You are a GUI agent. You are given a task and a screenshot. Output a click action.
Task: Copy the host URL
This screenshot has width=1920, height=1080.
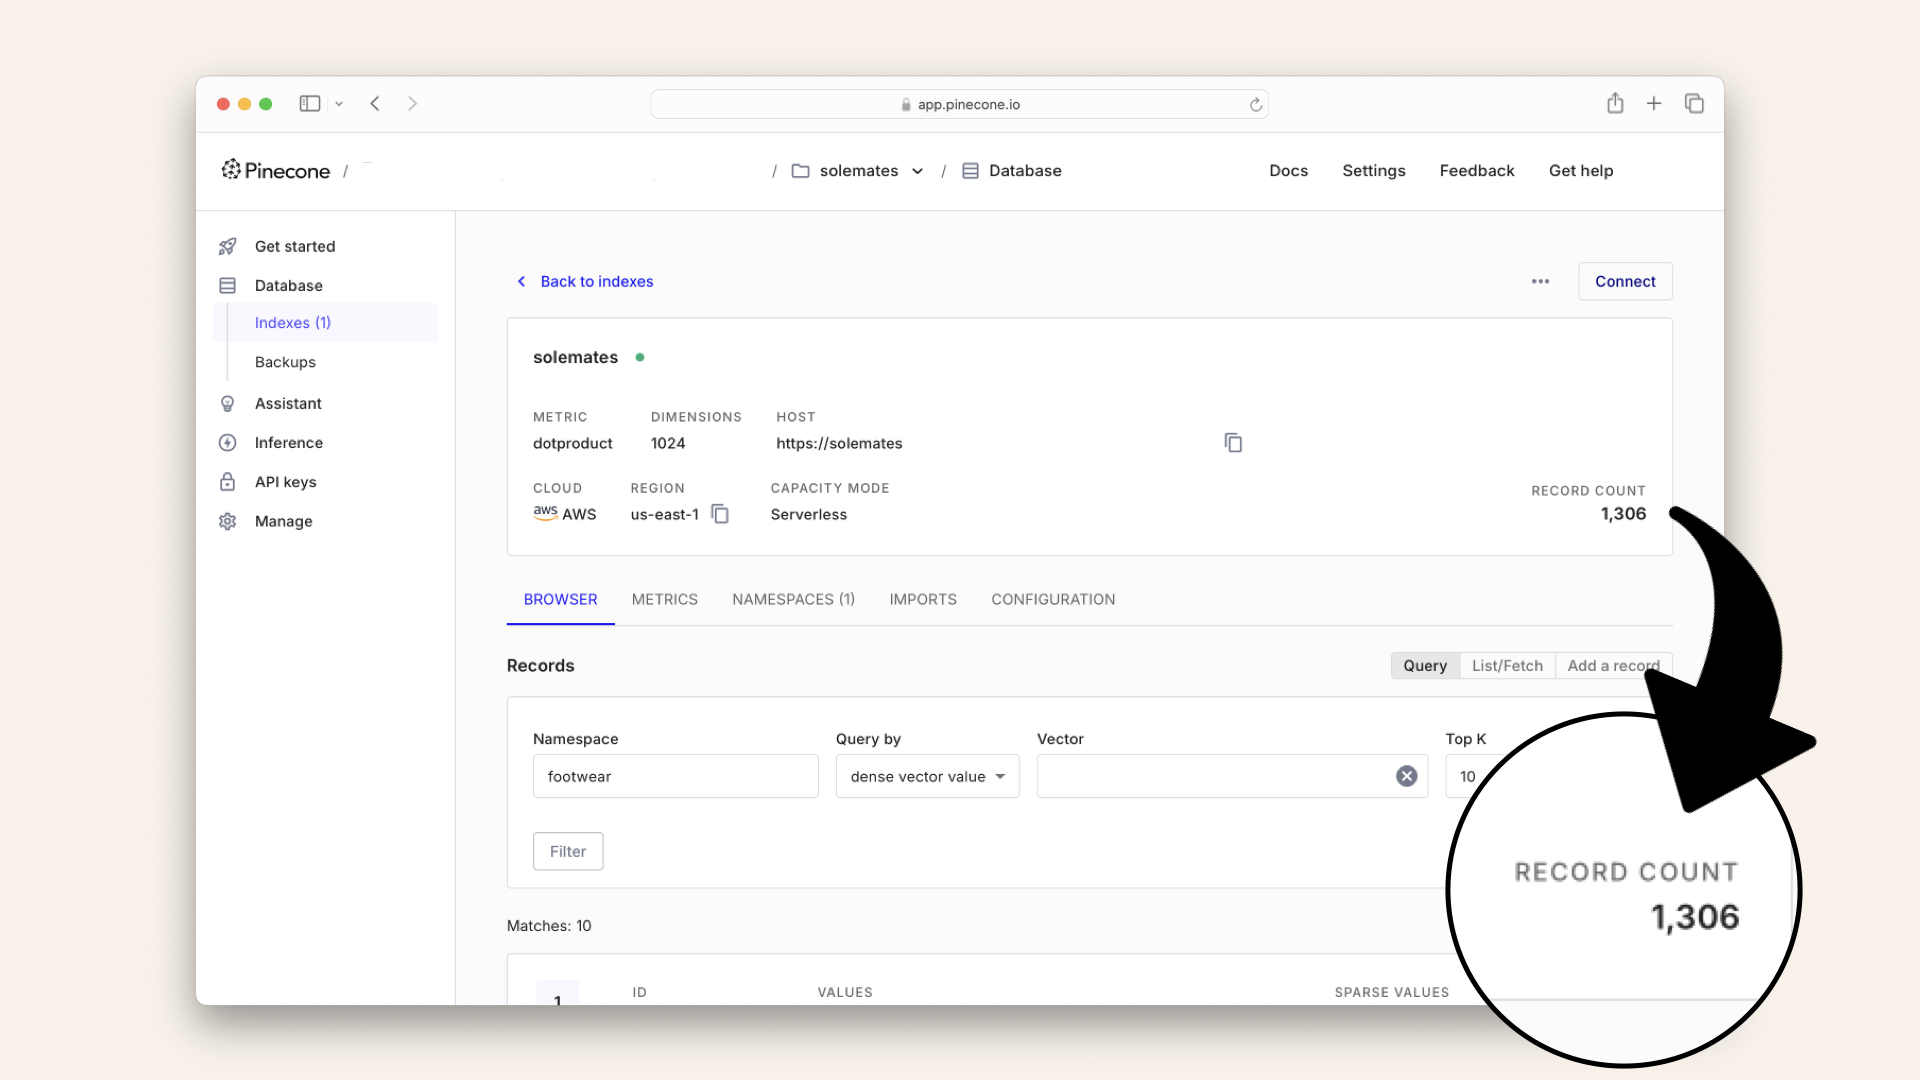coord(1233,443)
